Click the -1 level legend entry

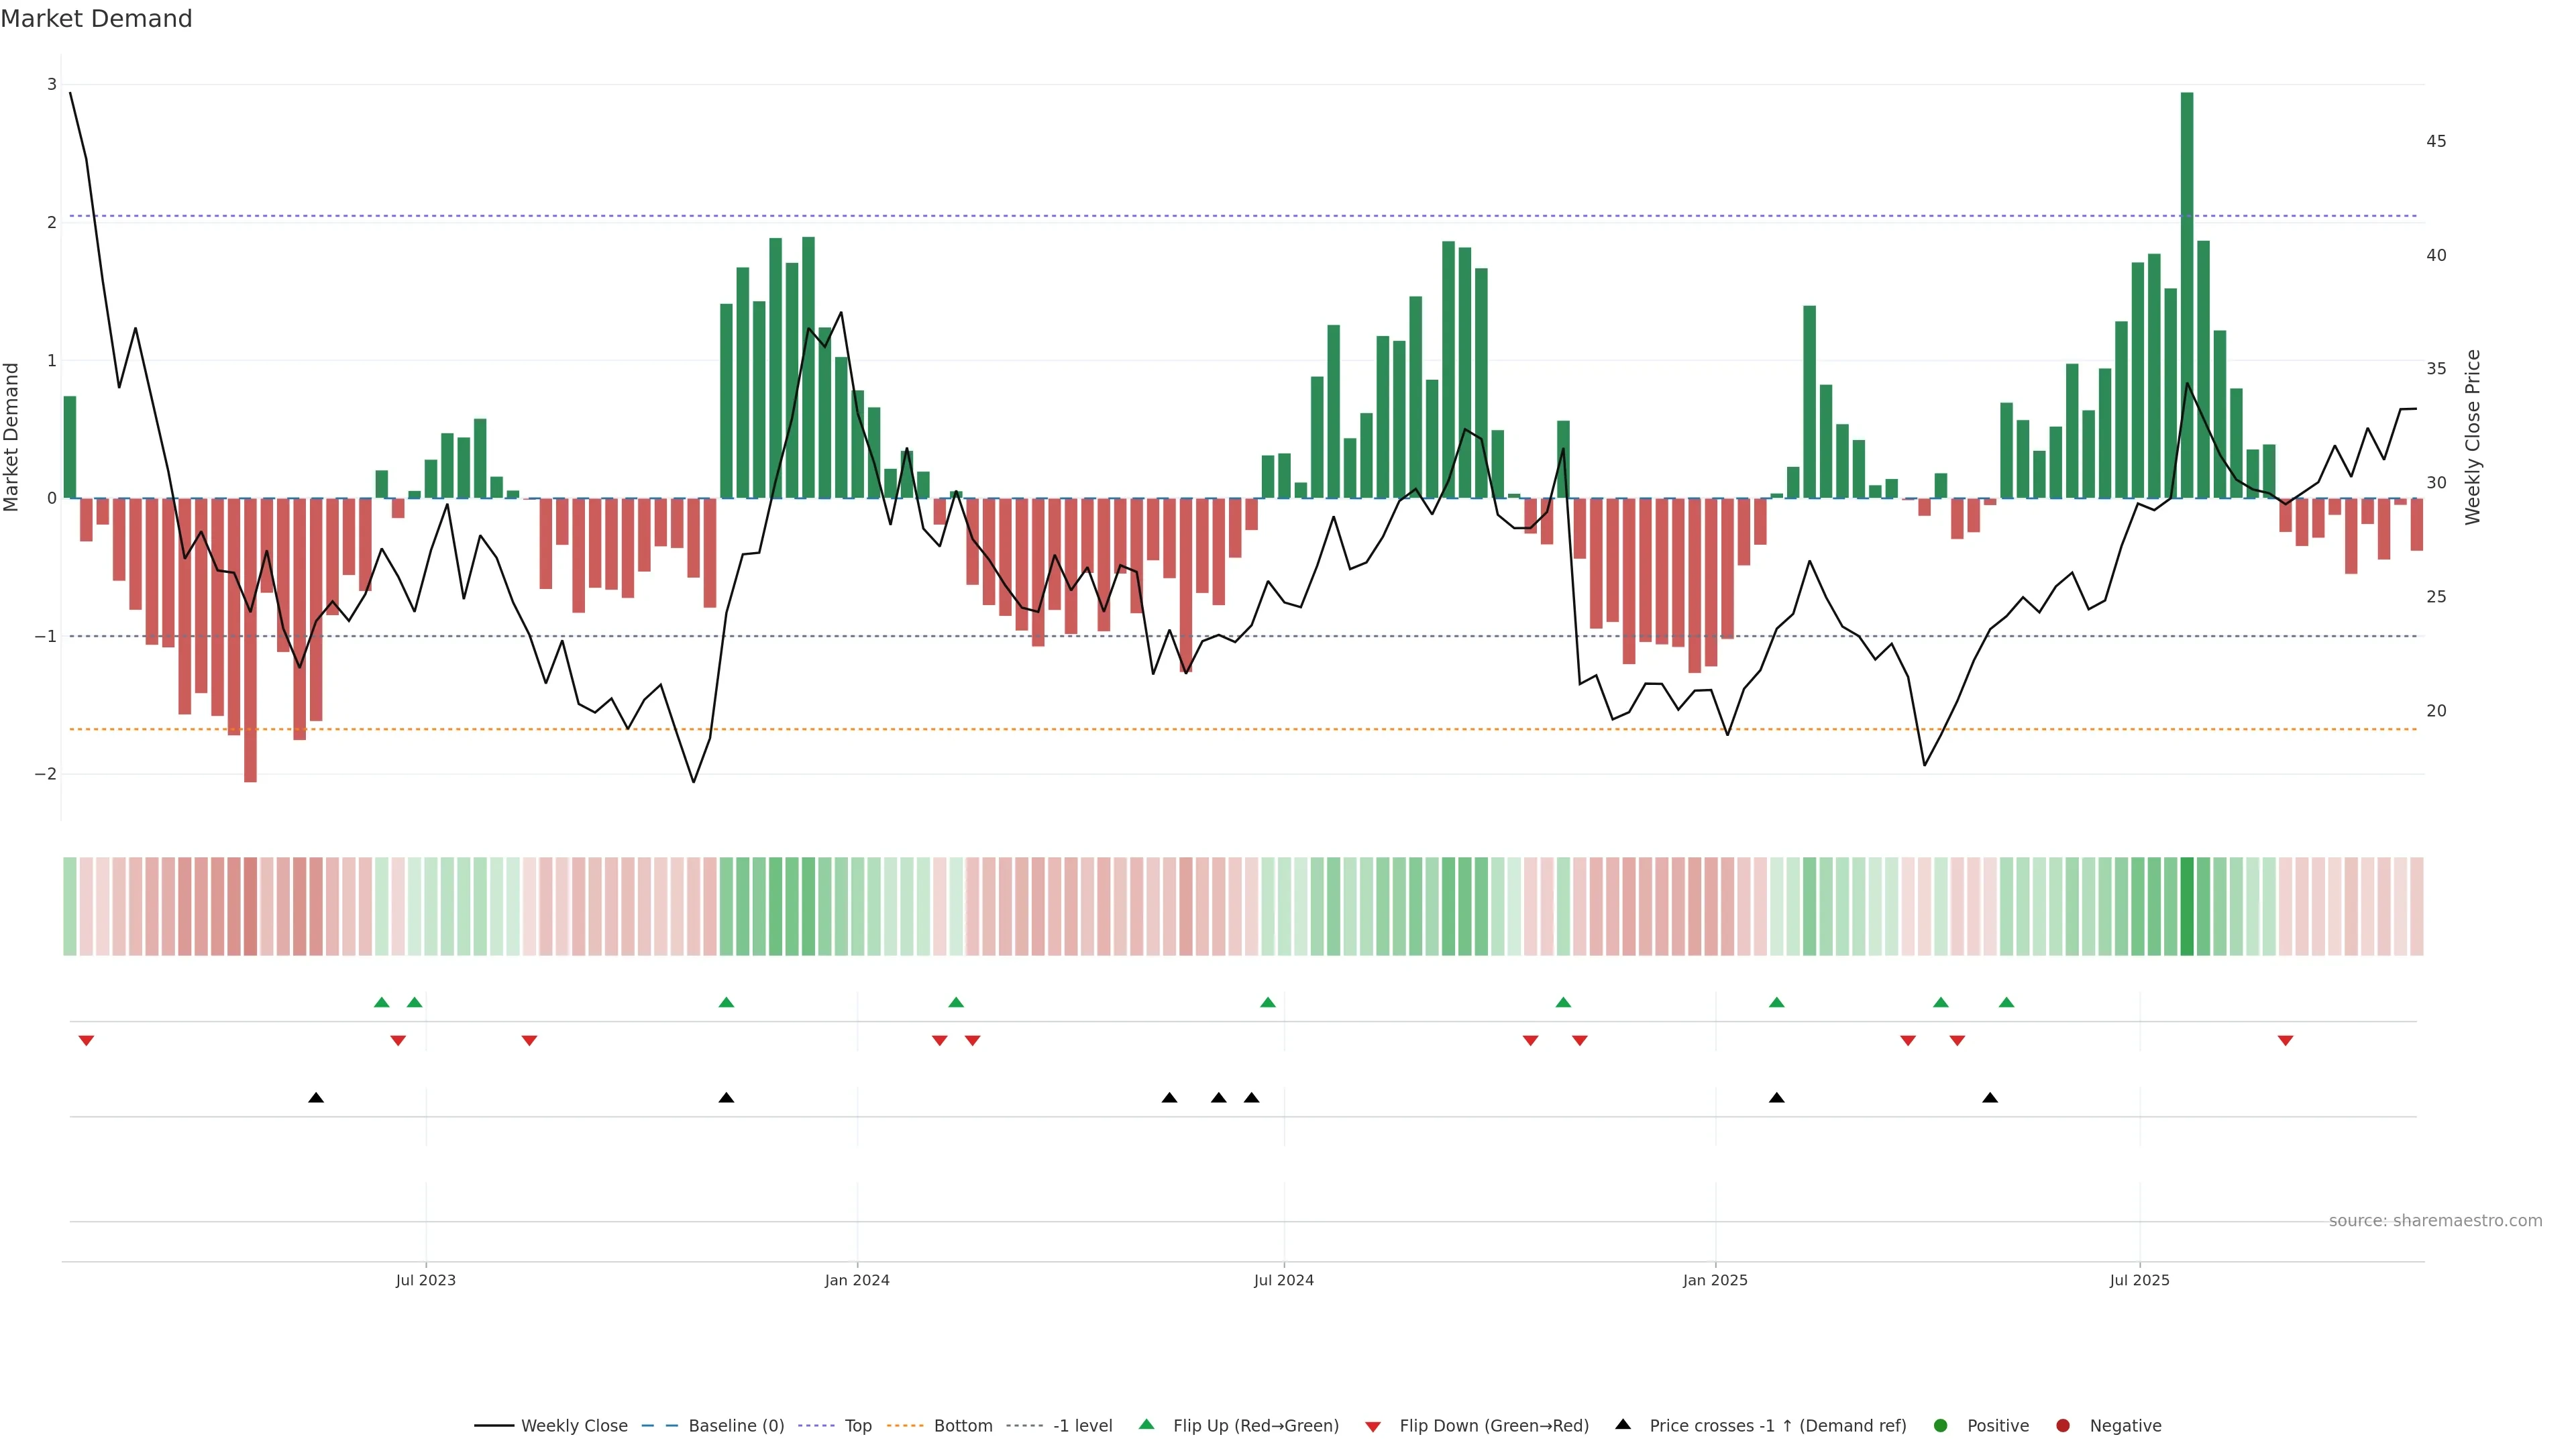click(1082, 1426)
